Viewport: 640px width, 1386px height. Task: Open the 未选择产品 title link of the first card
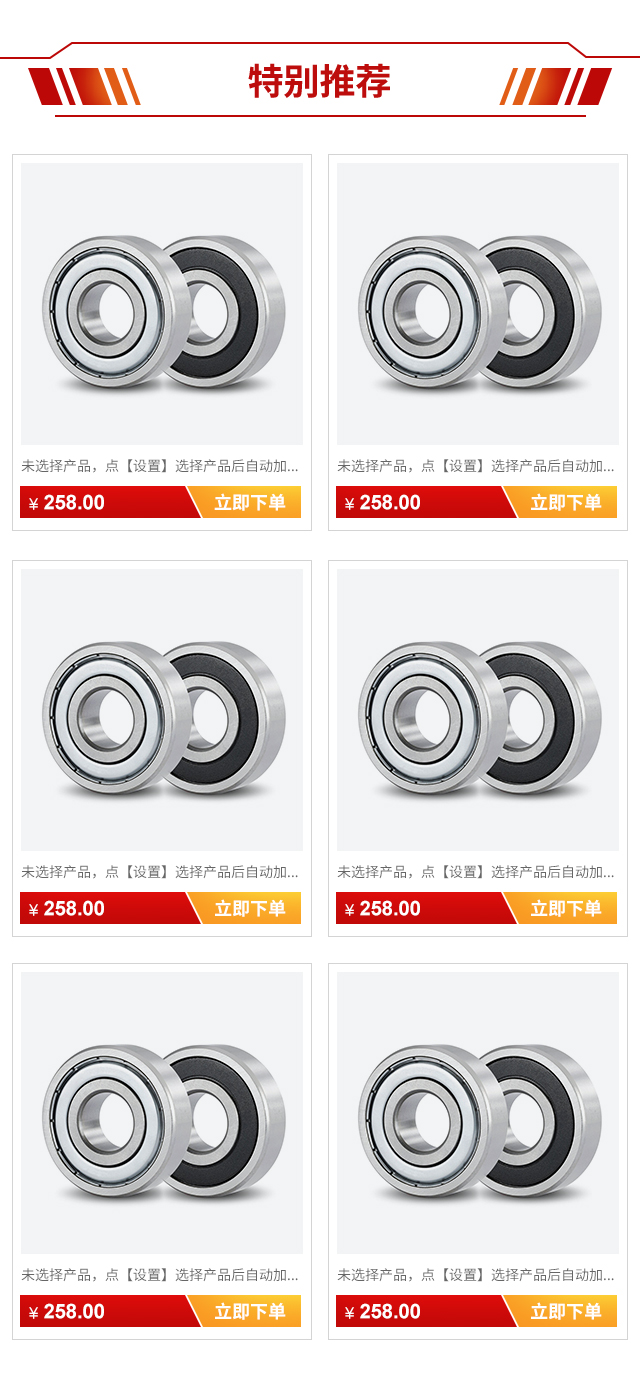[160, 466]
